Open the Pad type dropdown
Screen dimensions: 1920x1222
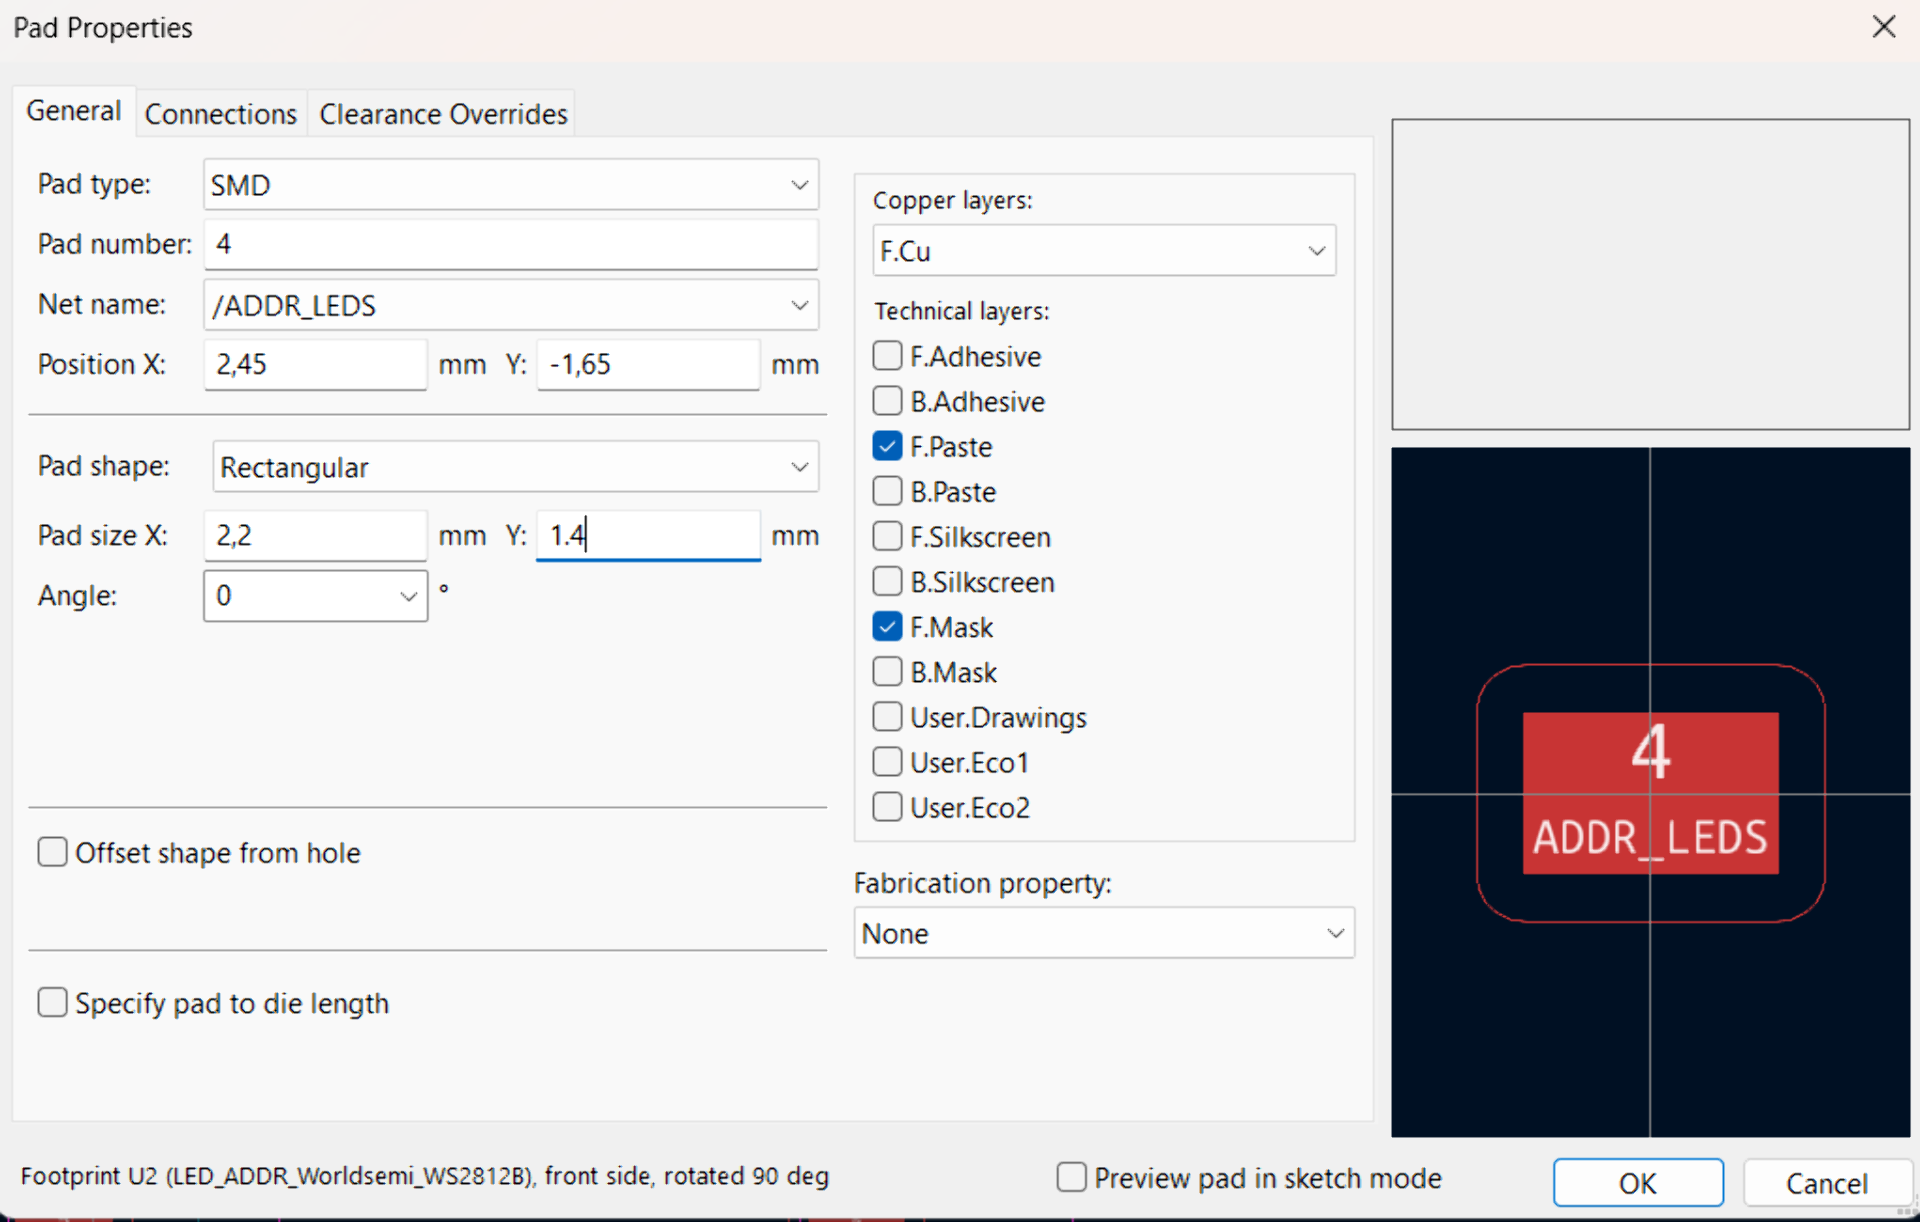click(798, 185)
